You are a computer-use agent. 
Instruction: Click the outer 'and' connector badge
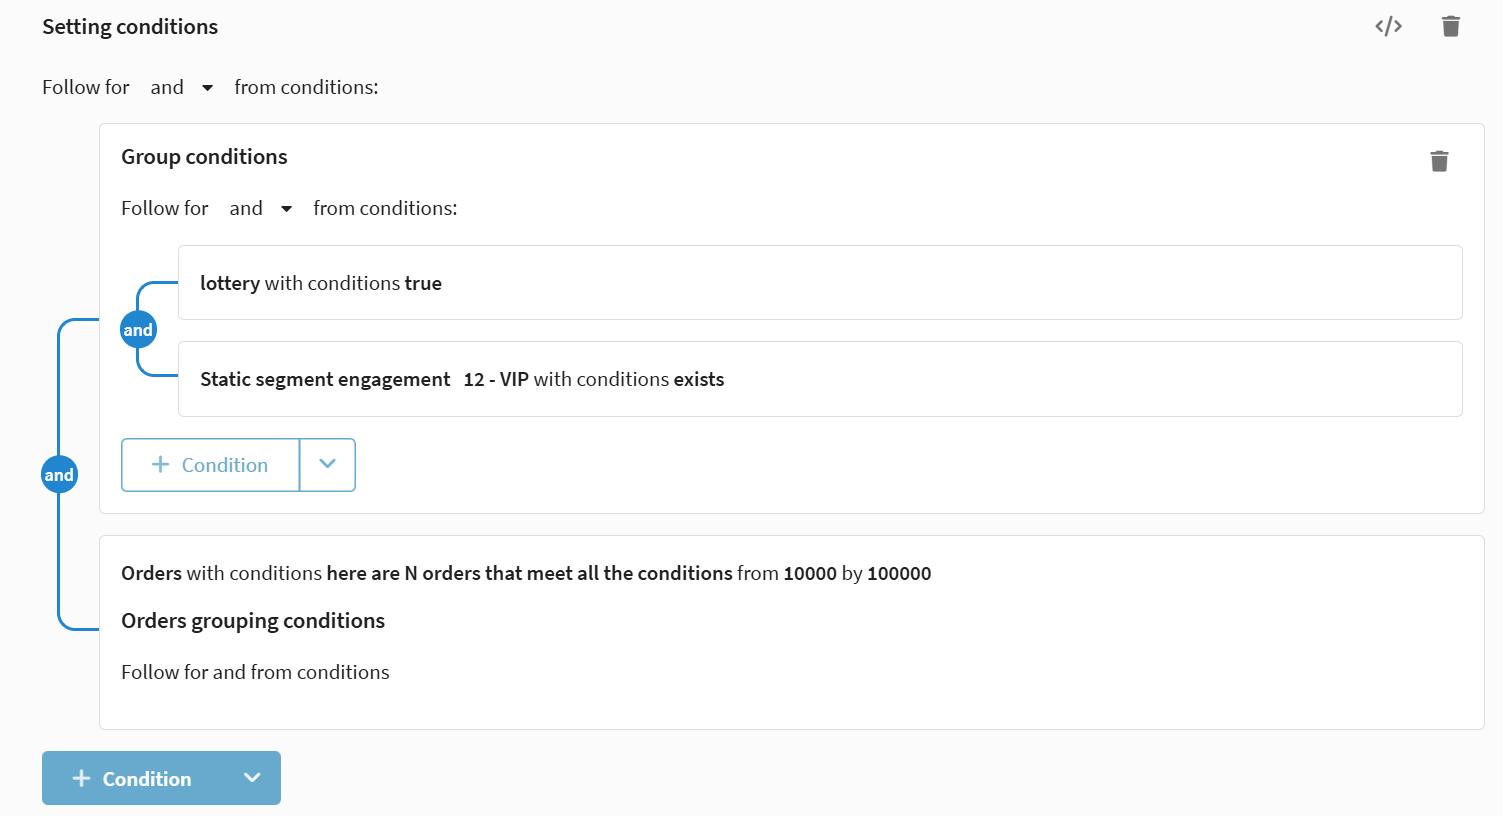coord(59,475)
